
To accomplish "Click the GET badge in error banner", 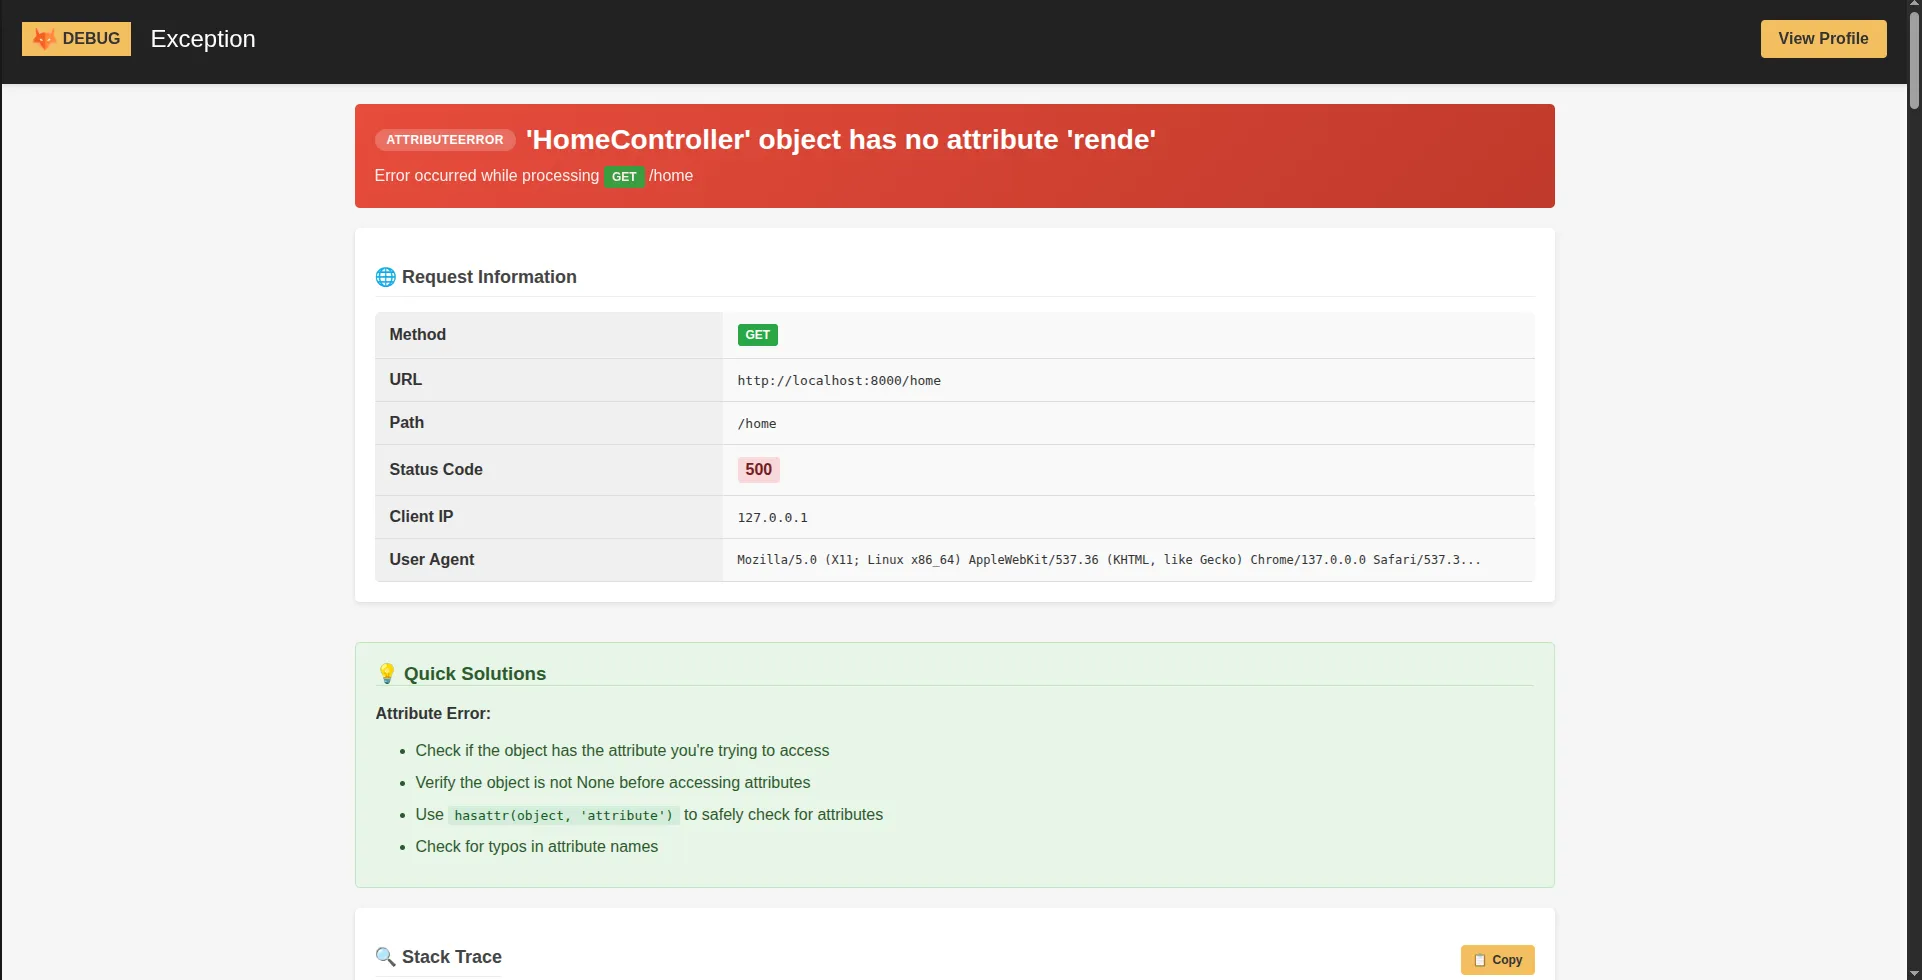I will click(624, 177).
